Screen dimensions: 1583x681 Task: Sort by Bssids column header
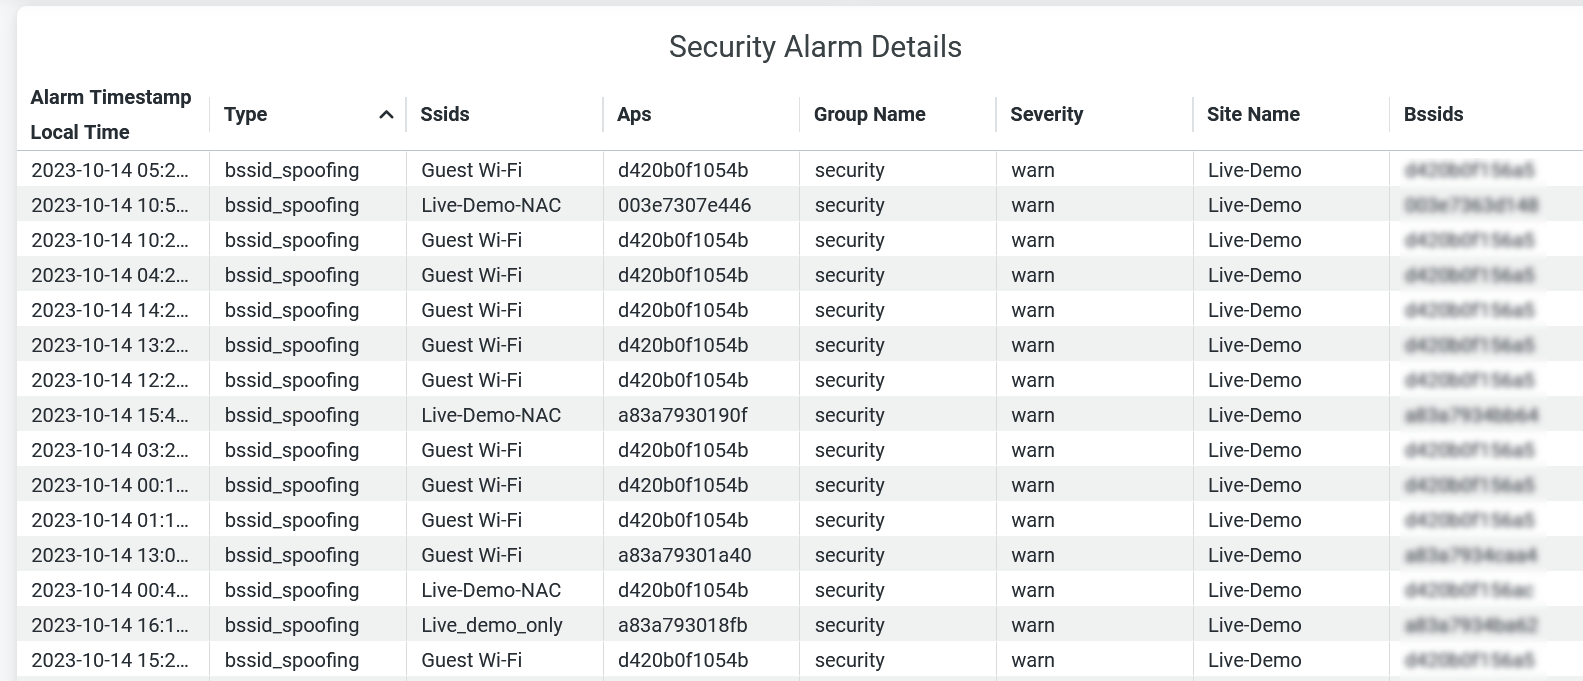1433,114
